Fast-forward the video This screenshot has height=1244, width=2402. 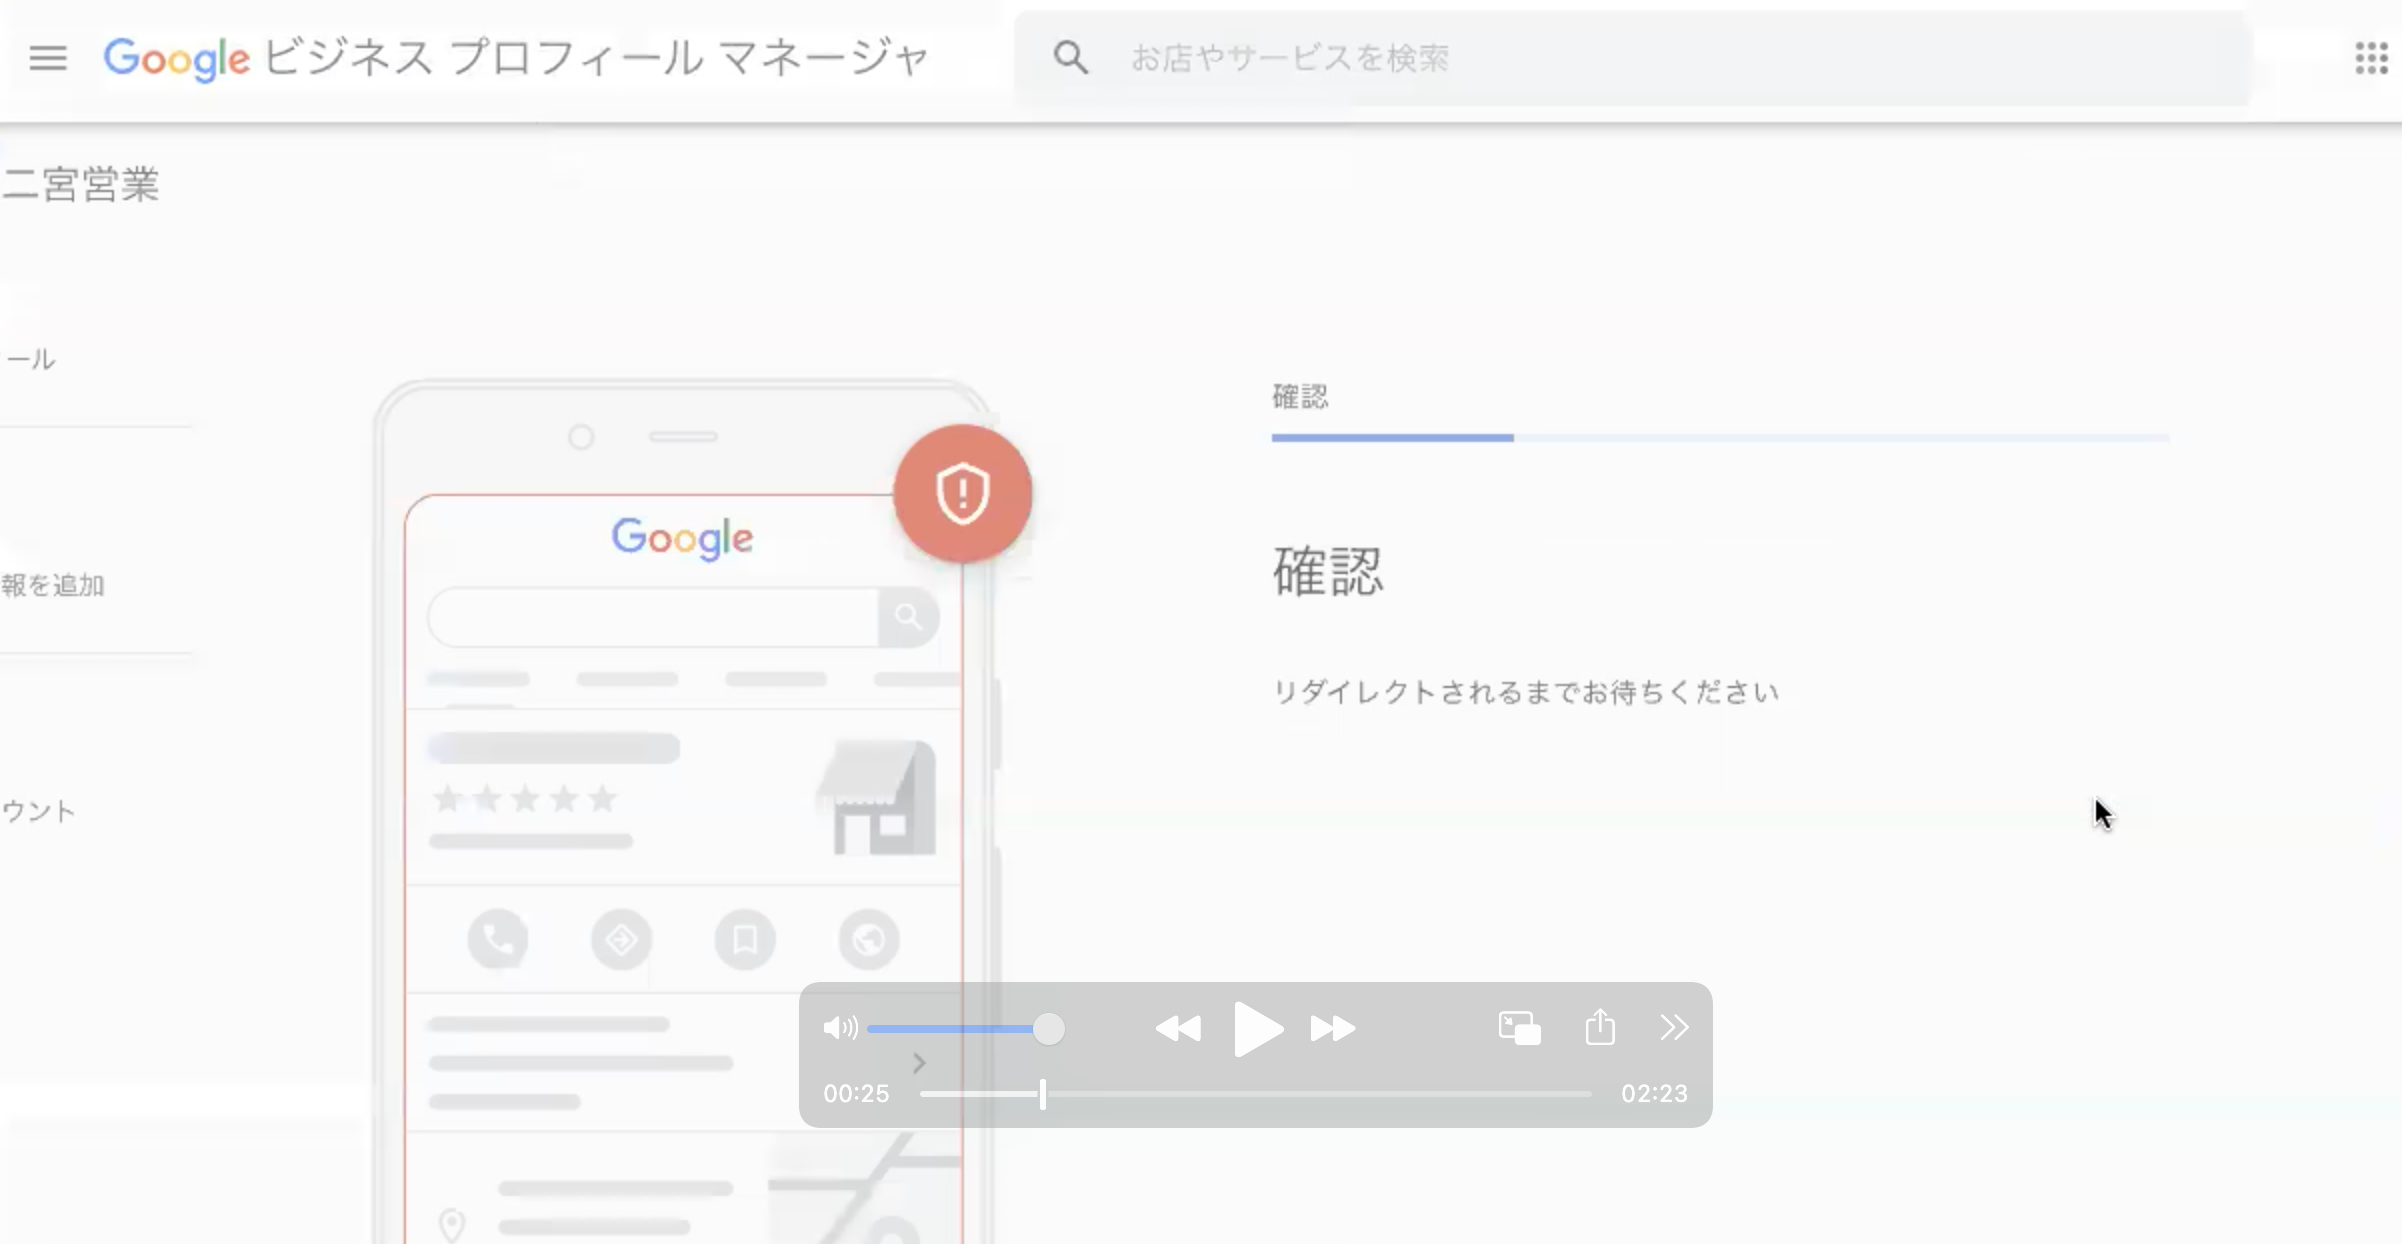[1333, 1028]
